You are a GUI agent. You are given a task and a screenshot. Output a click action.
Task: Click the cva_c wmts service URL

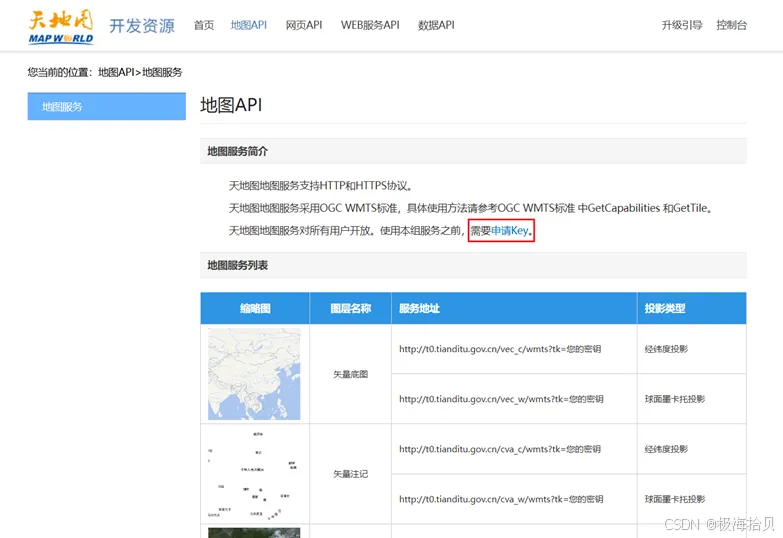500,449
